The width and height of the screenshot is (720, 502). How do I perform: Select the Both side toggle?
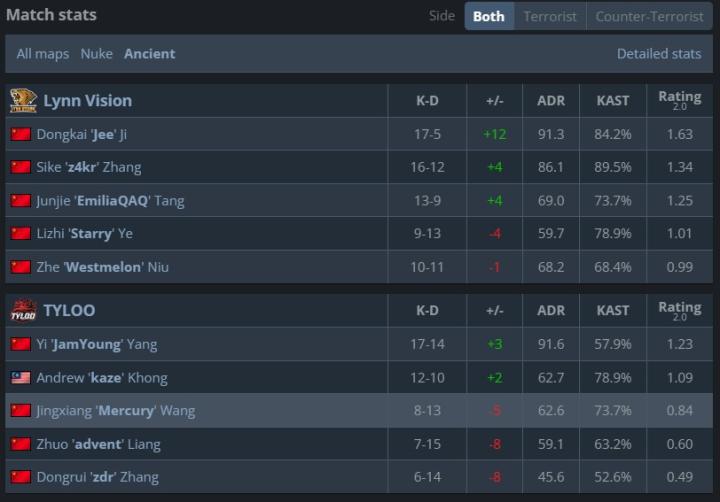click(489, 16)
